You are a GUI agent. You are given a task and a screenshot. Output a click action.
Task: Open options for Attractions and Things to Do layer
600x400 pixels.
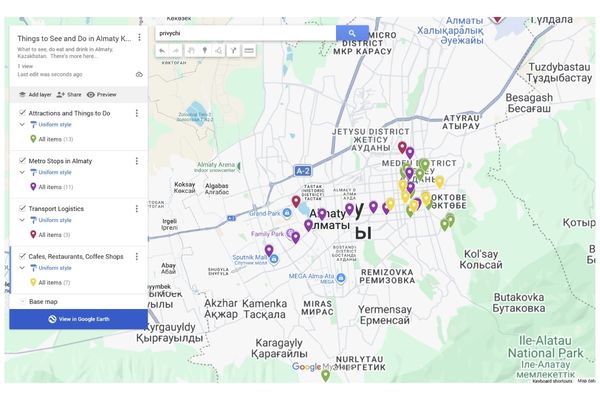137,113
